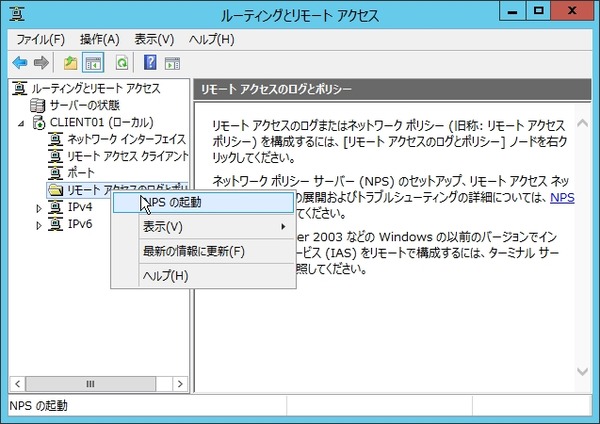The width and height of the screenshot is (600, 424).
Task: Choose NPS の起動 from context menu
Action: [x=203, y=202]
